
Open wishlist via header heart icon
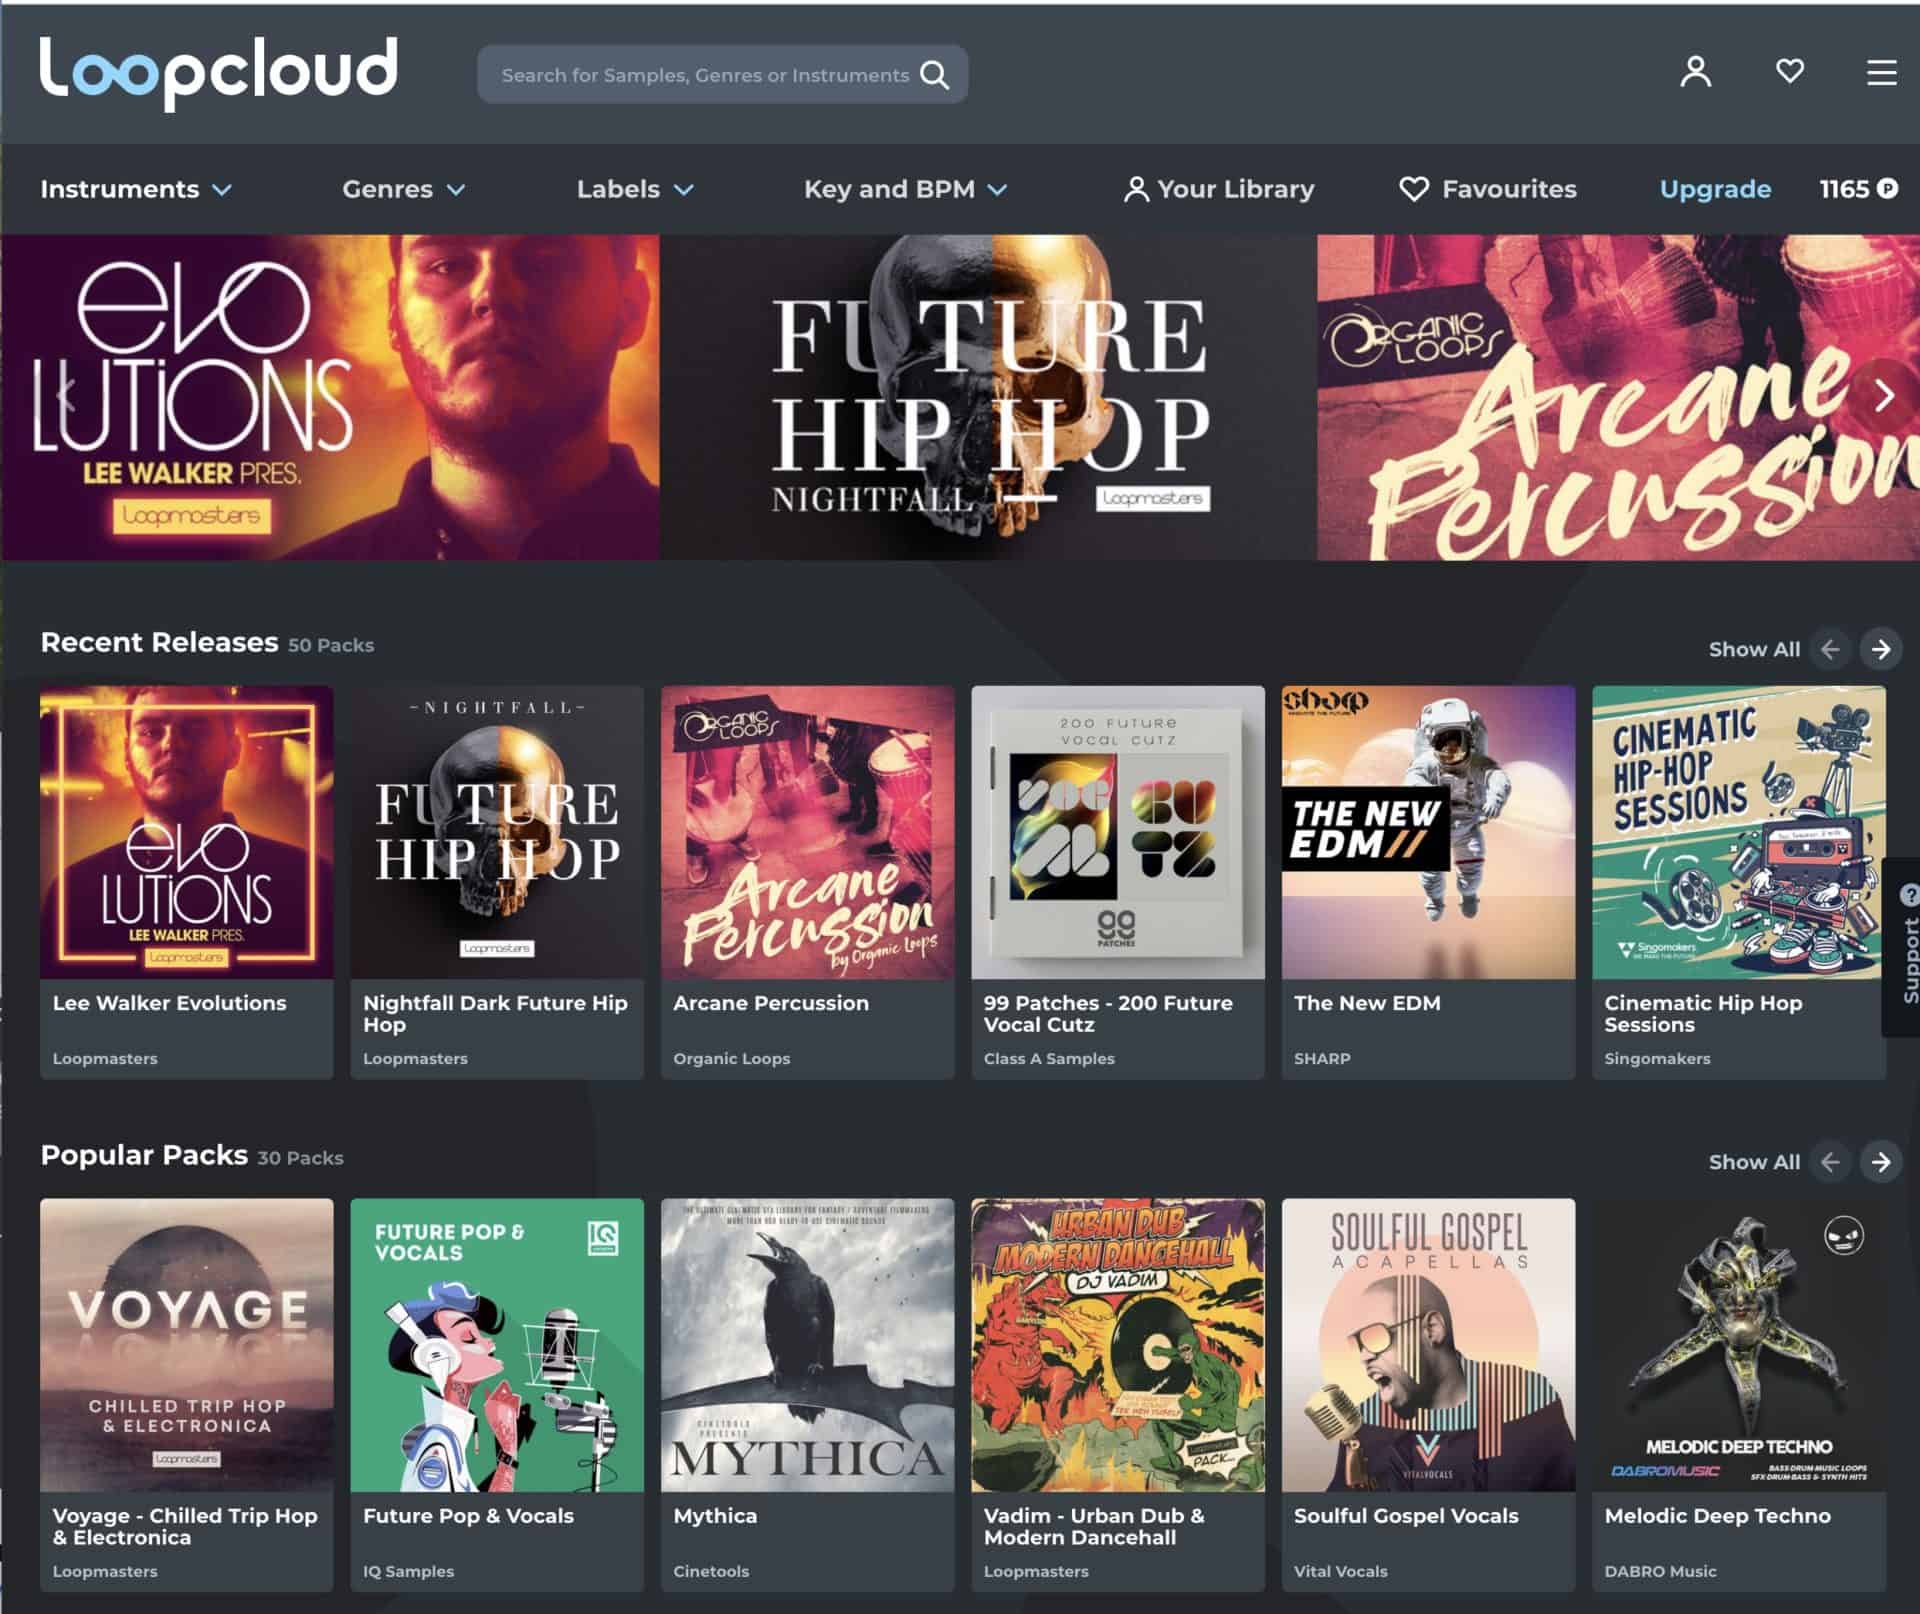point(1789,71)
